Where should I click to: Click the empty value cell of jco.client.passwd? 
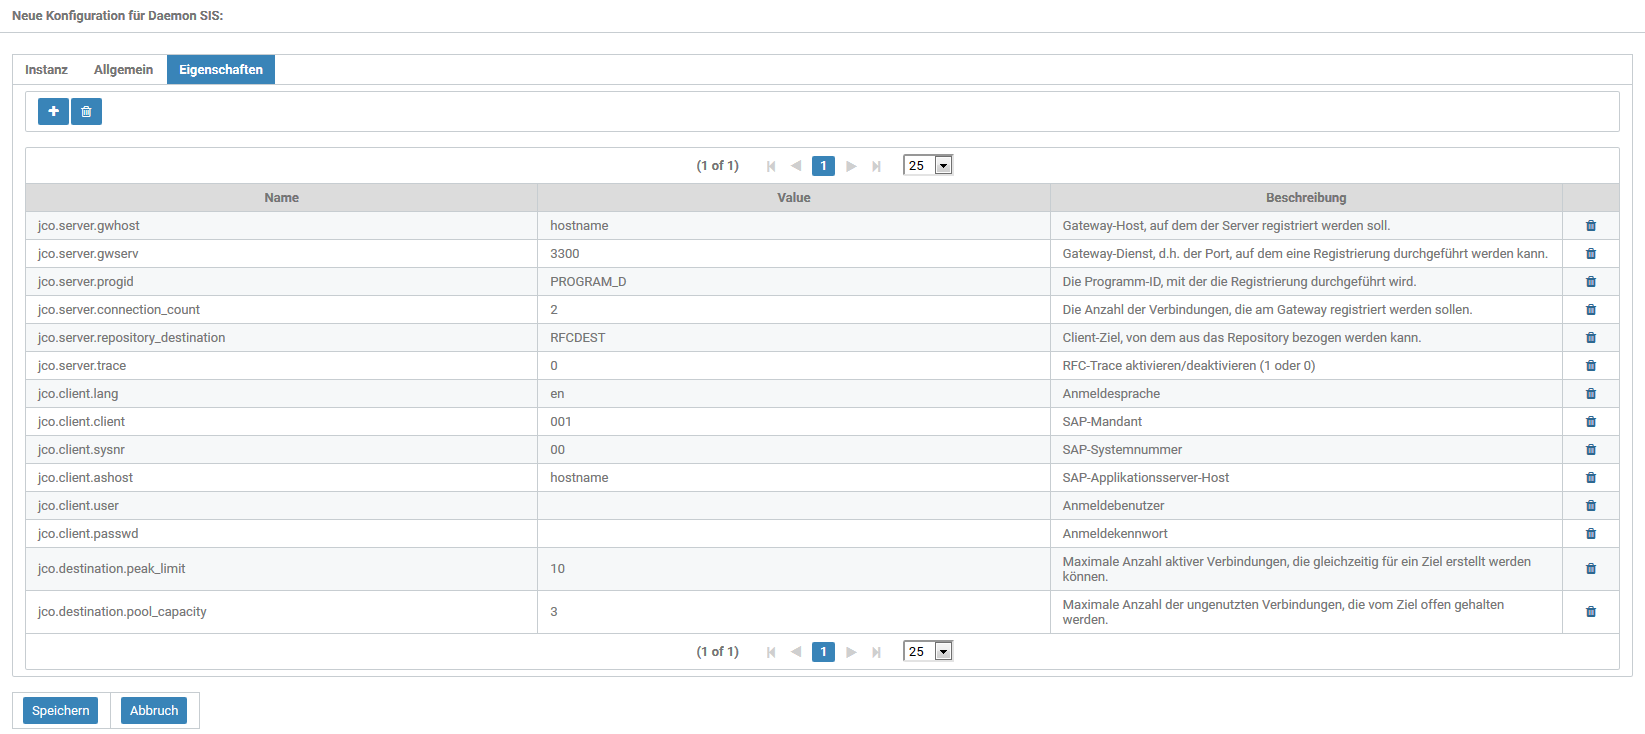[x=793, y=534]
